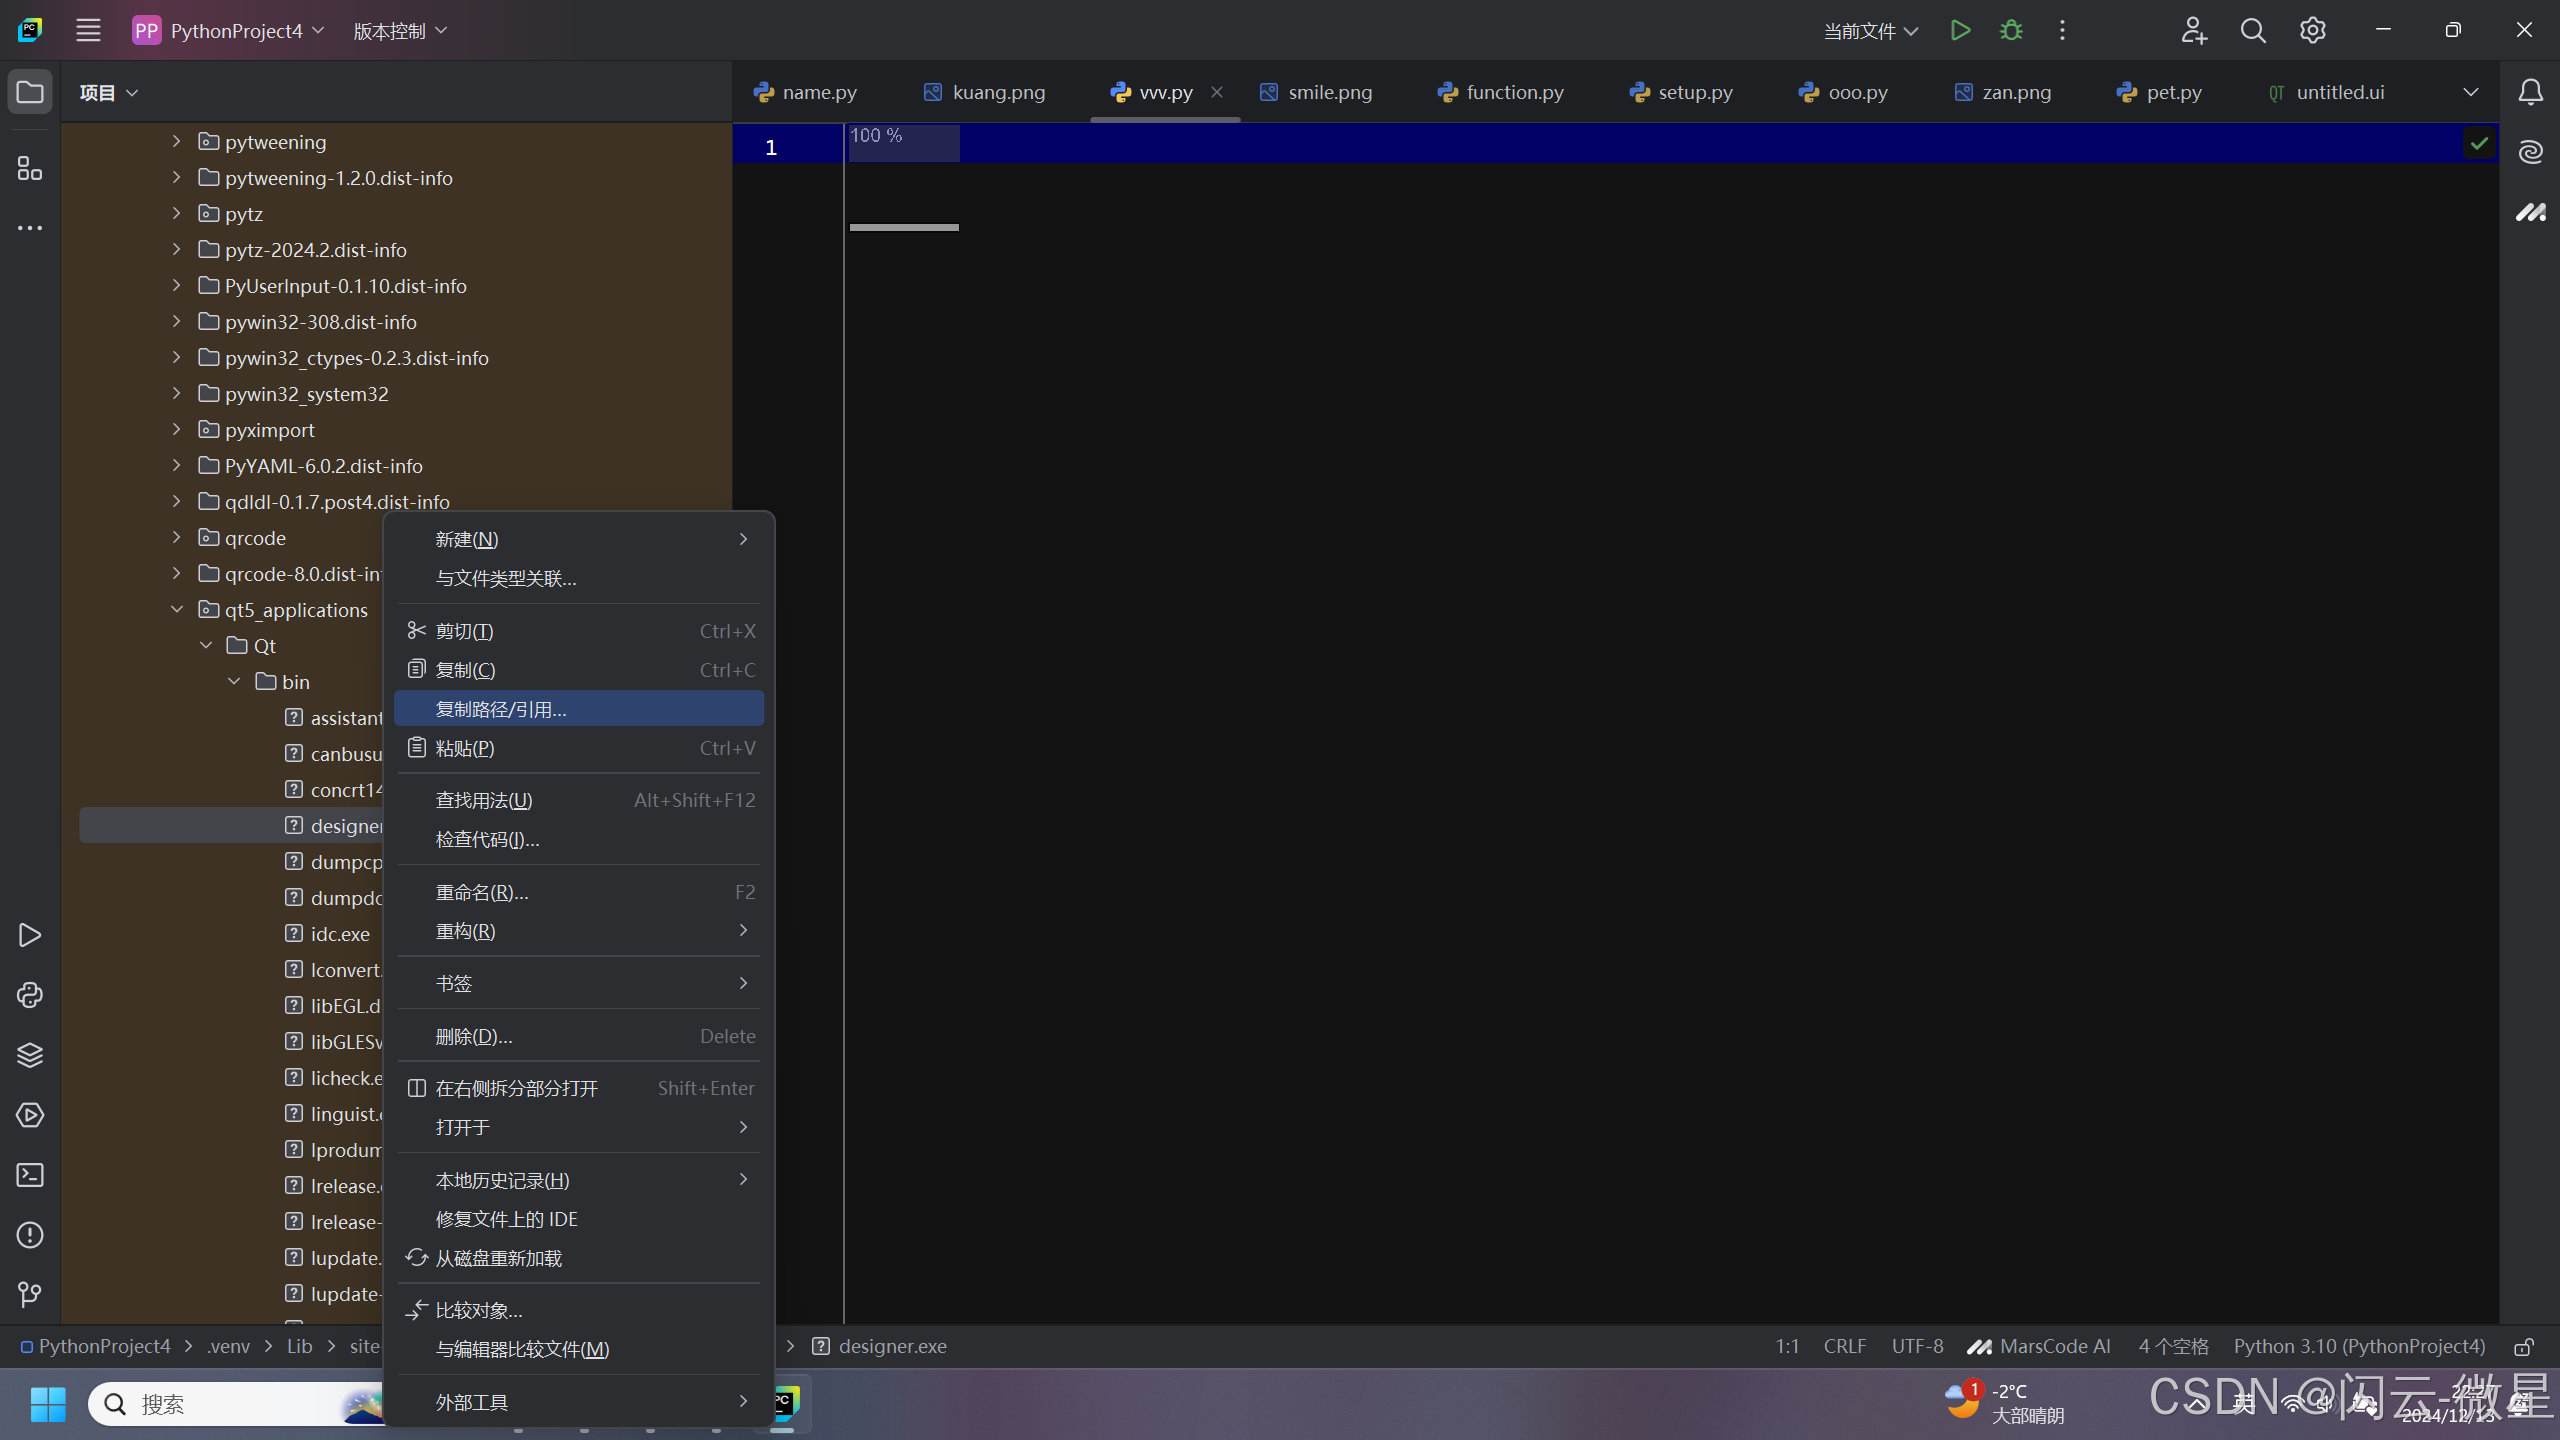Expand the pytweening folder
2560x1440 pixels.
tap(177, 142)
